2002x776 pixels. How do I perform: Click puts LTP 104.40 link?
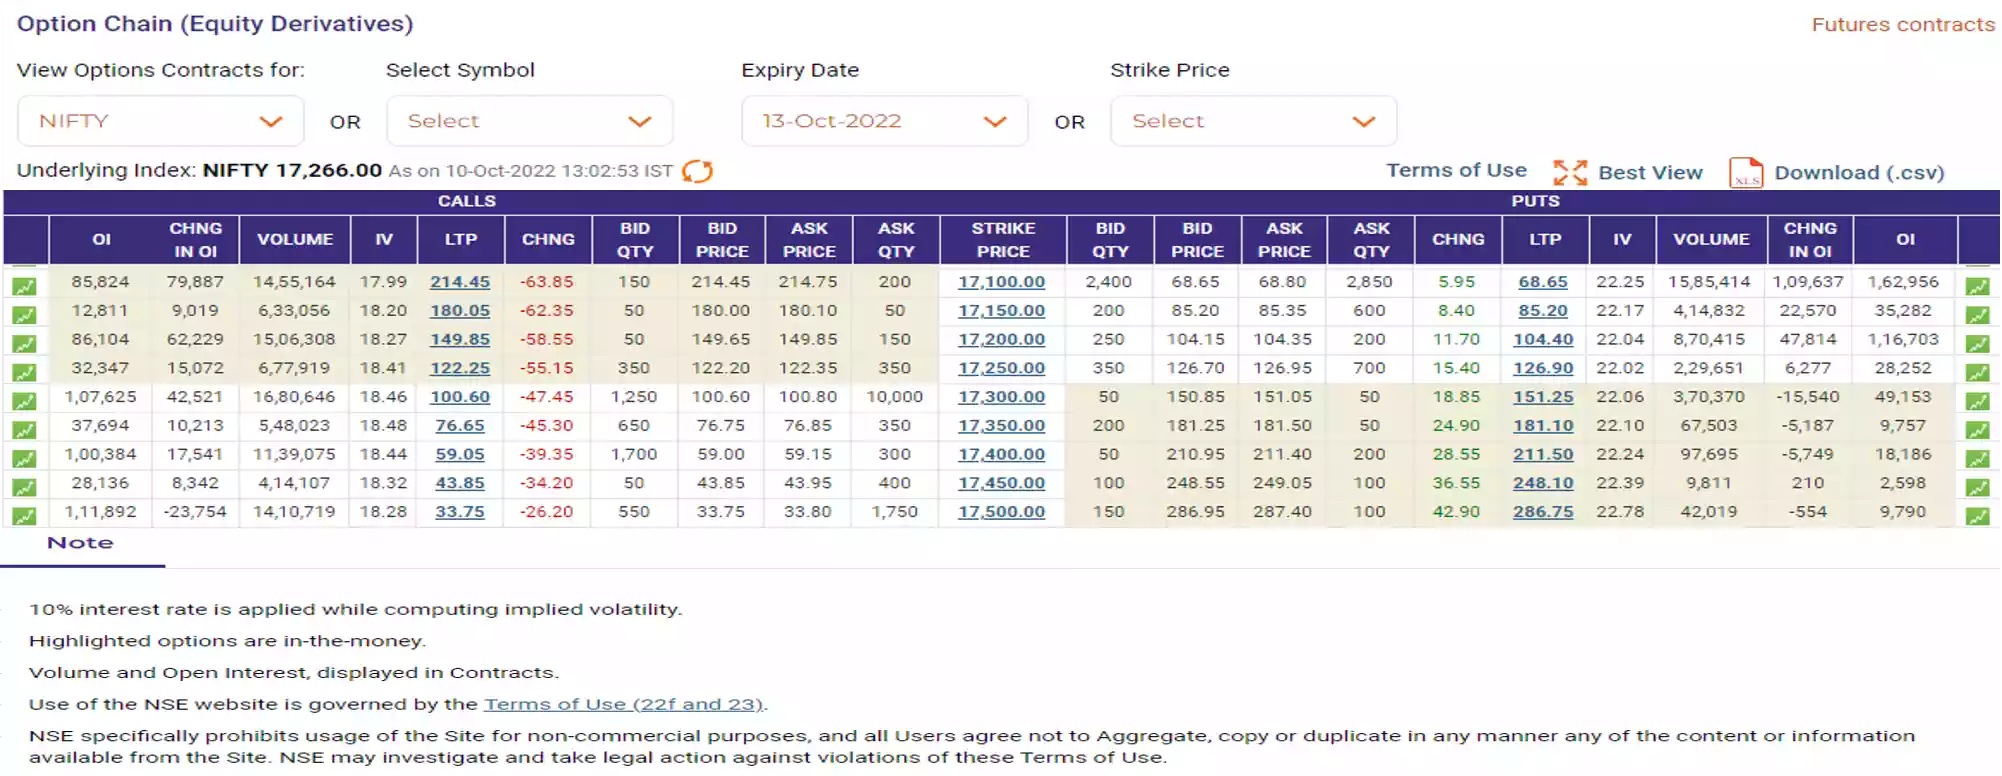tap(1543, 340)
